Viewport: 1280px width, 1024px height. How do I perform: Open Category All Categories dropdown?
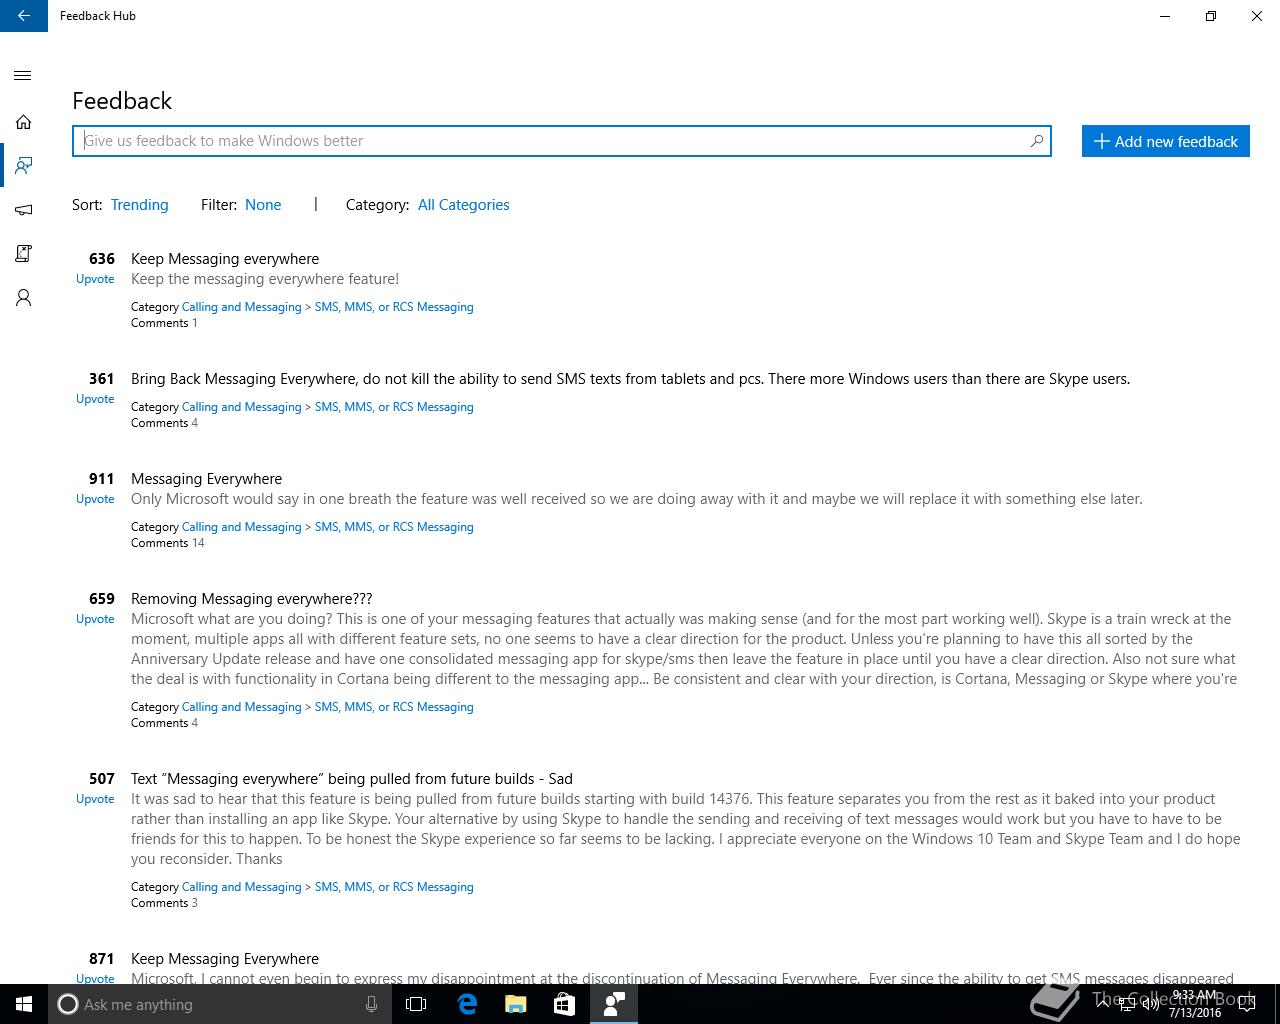(x=463, y=205)
